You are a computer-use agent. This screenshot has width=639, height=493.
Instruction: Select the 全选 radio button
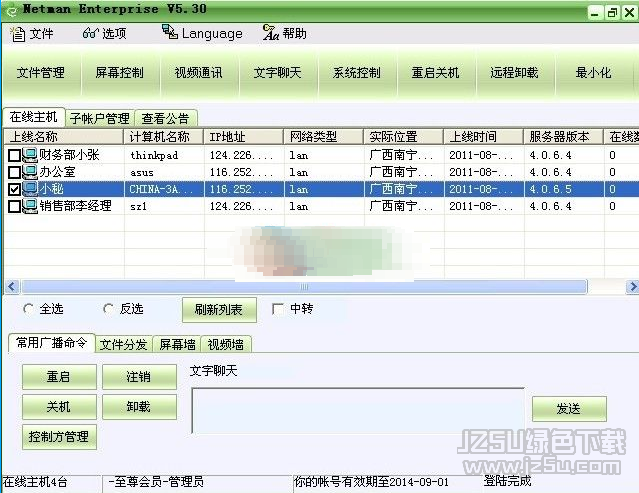[28, 309]
